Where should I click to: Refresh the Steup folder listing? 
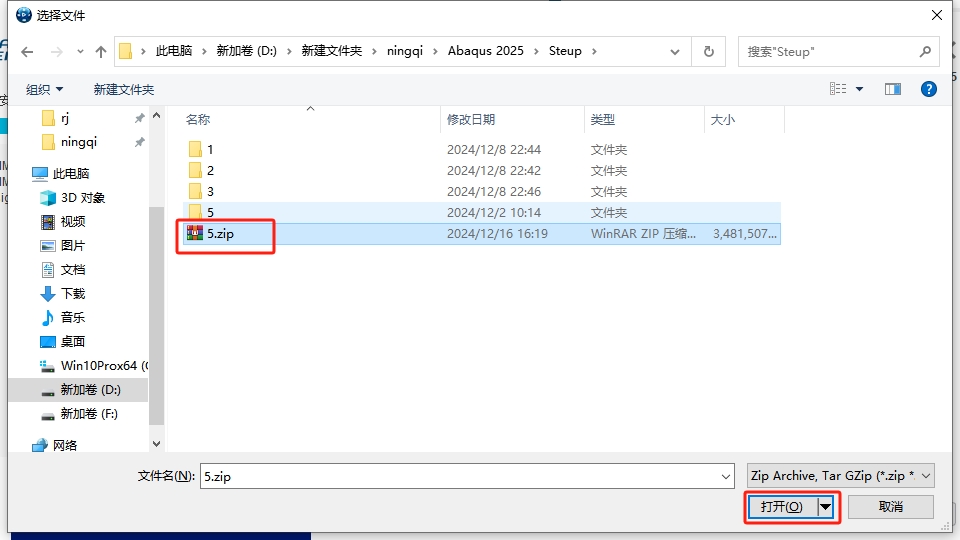[709, 51]
